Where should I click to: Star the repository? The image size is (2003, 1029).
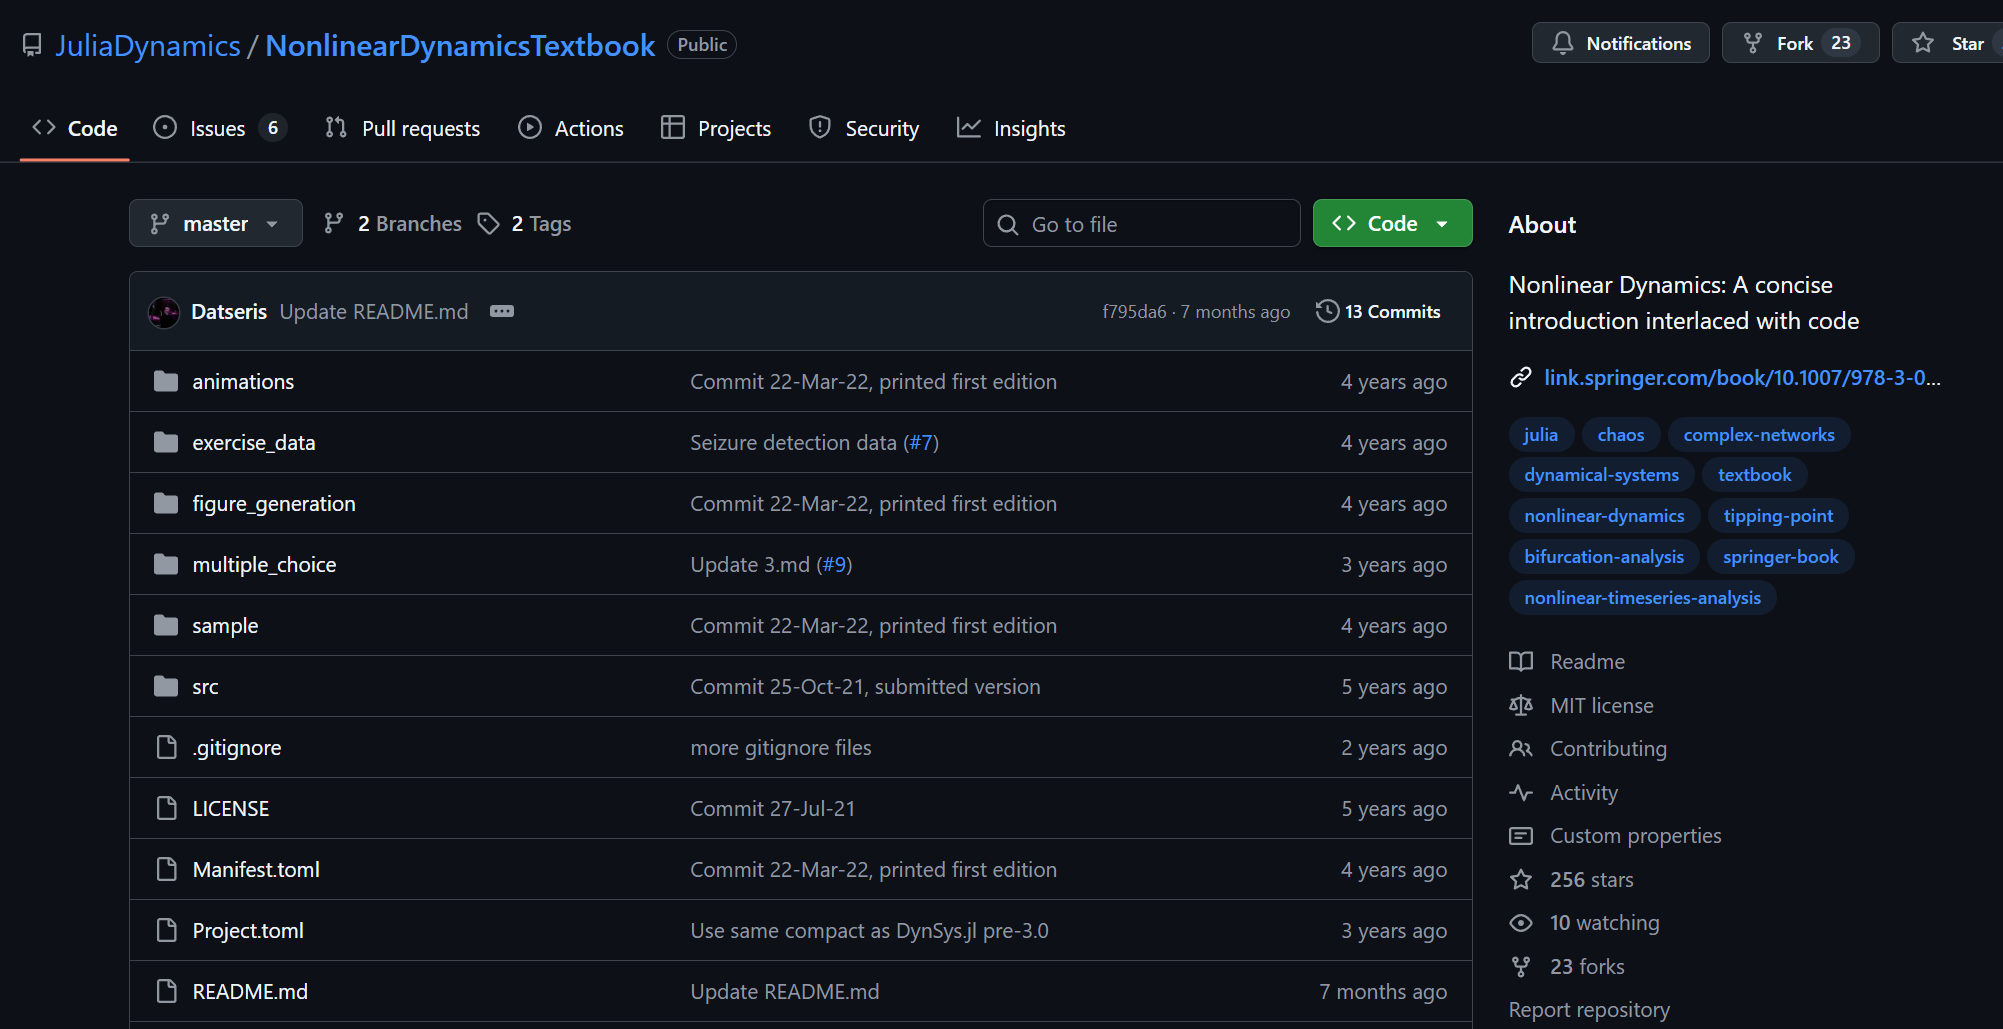(x=1948, y=43)
